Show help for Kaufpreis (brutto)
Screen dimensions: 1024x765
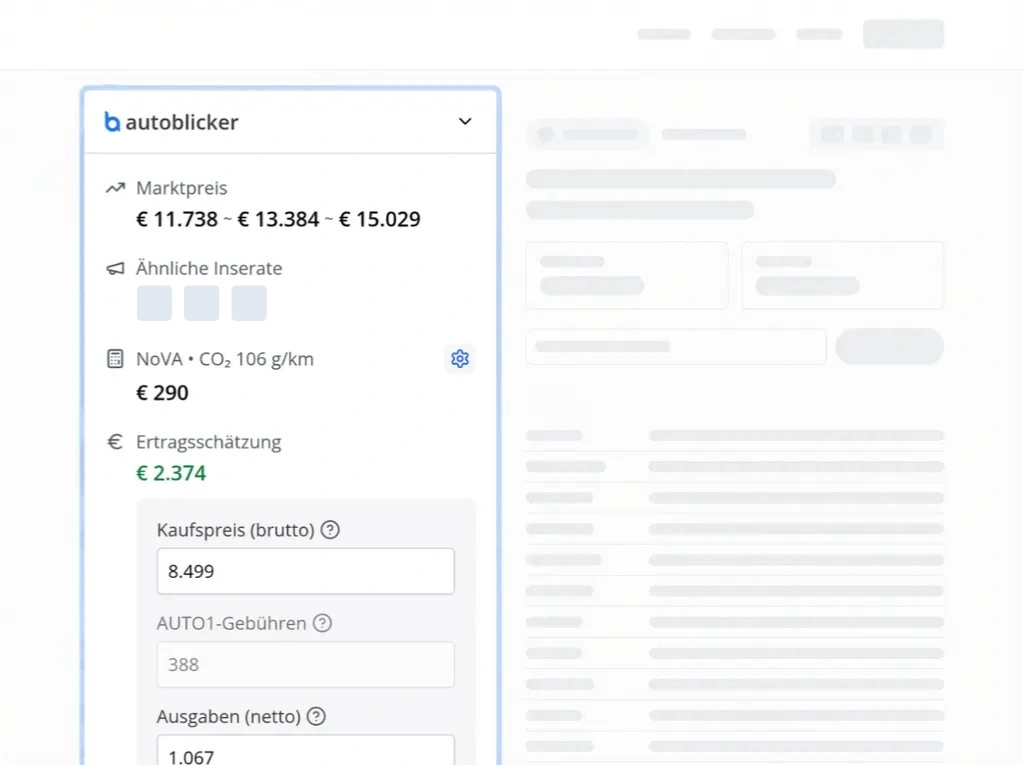click(x=330, y=530)
